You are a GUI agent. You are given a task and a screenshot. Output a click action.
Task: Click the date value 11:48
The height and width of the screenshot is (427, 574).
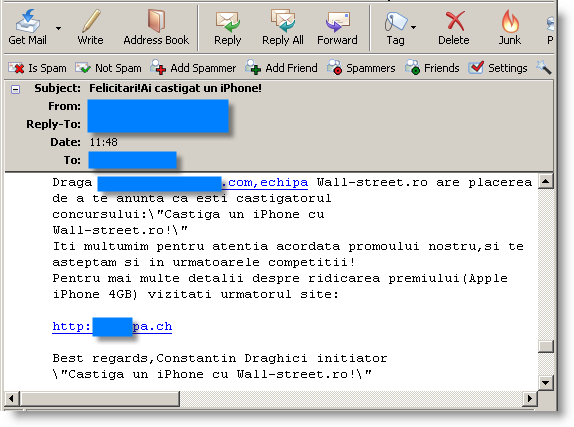pyautogui.click(x=104, y=142)
